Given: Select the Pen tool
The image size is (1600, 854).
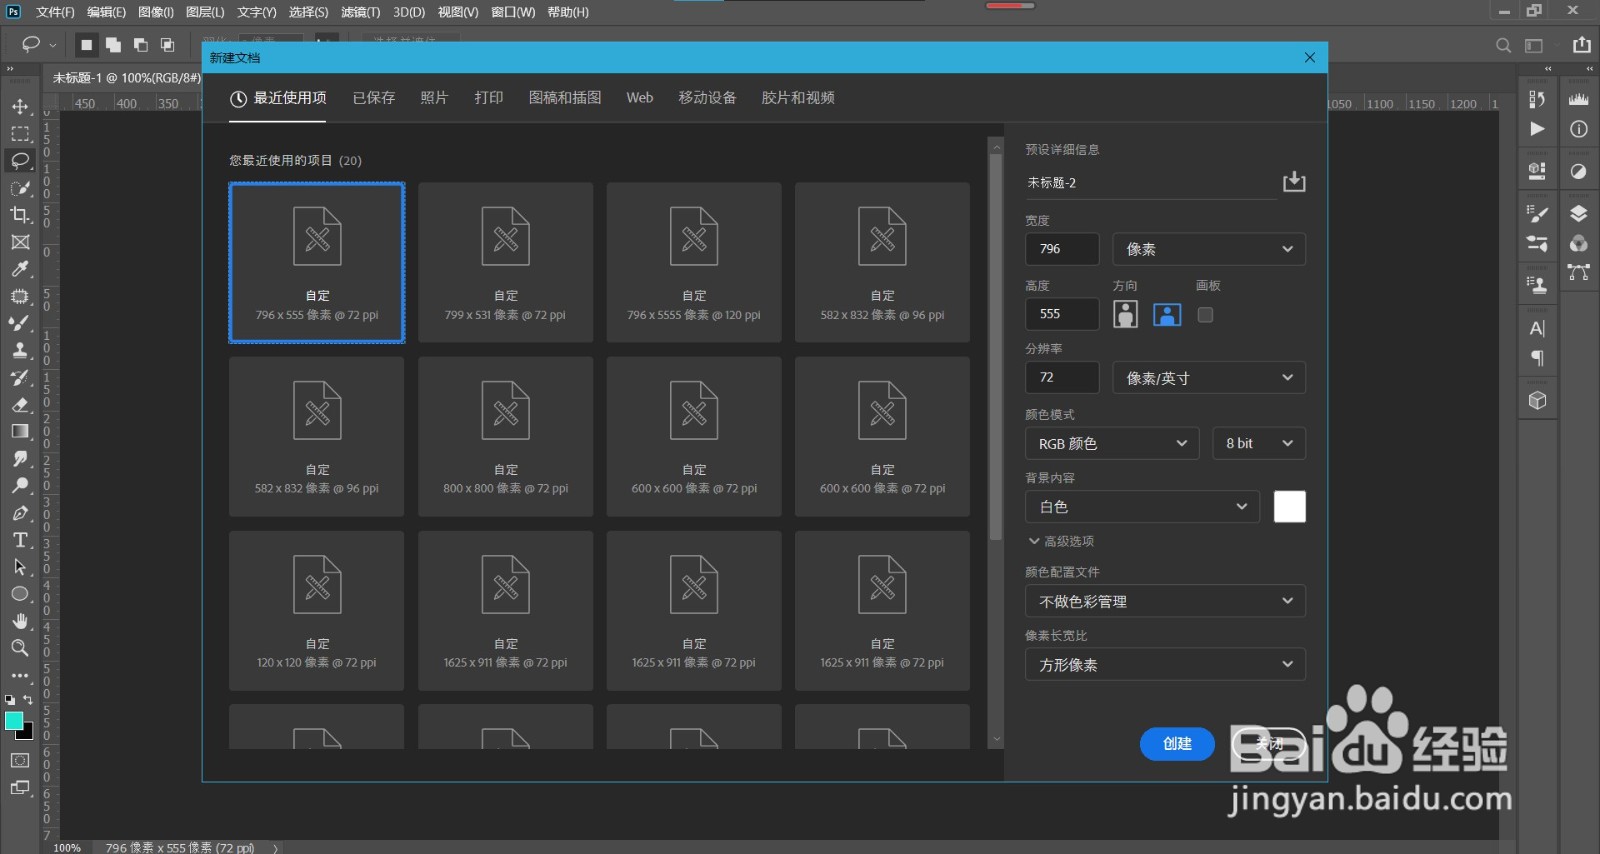Looking at the screenshot, I should pos(20,513).
